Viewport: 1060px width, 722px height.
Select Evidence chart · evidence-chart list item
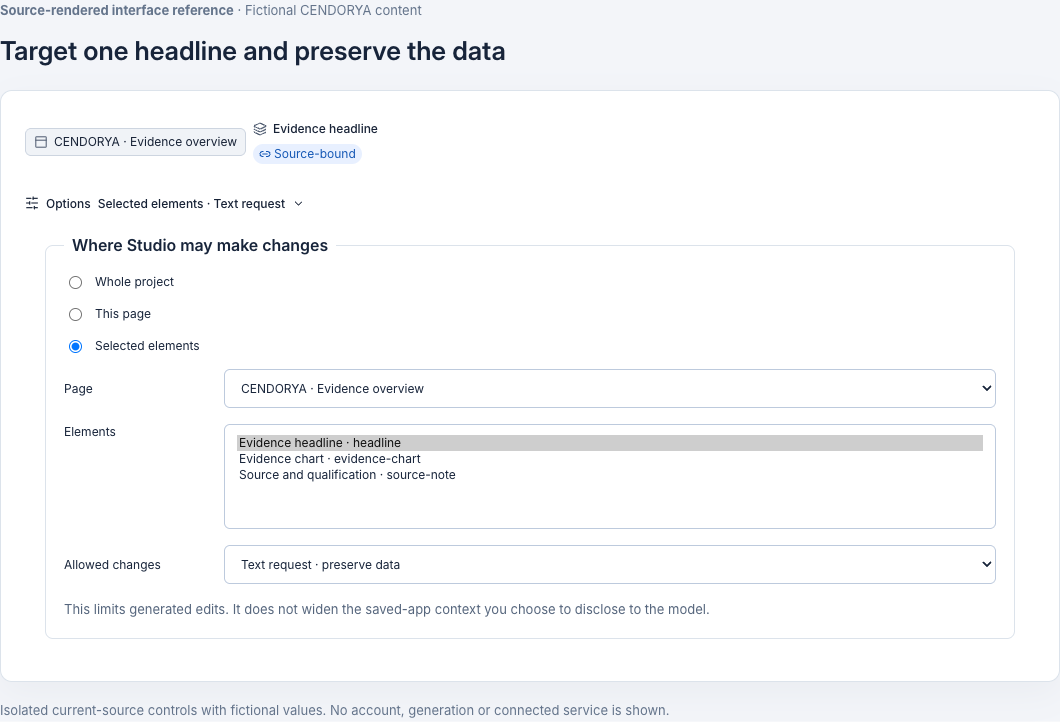[x=610, y=459]
